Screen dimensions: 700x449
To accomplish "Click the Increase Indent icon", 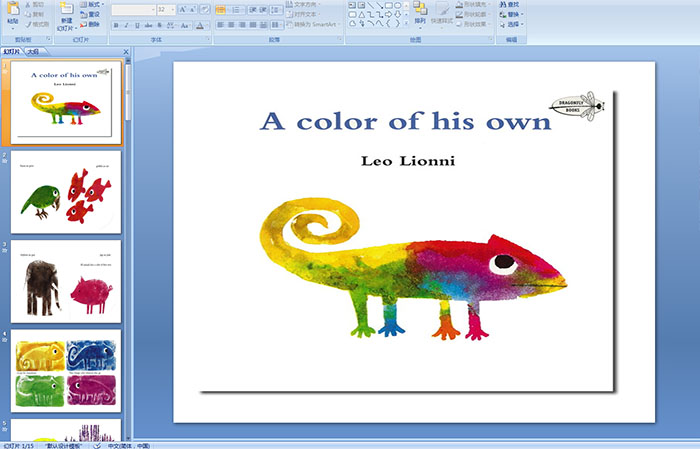I will coord(263,10).
